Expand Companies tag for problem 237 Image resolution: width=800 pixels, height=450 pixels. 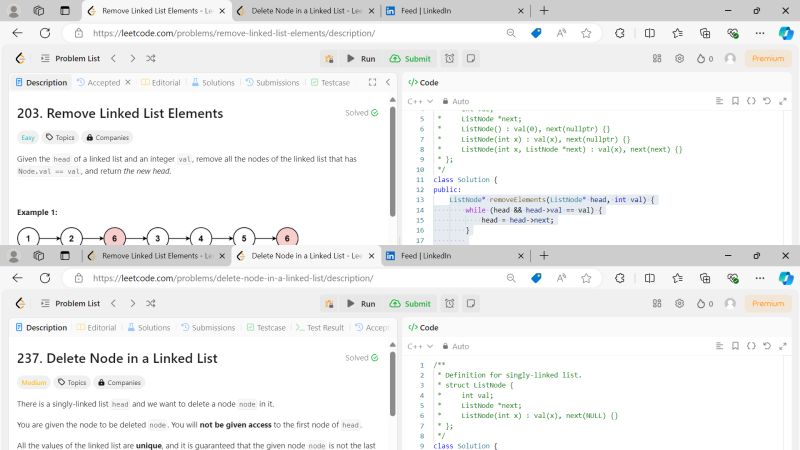tap(119, 382)
